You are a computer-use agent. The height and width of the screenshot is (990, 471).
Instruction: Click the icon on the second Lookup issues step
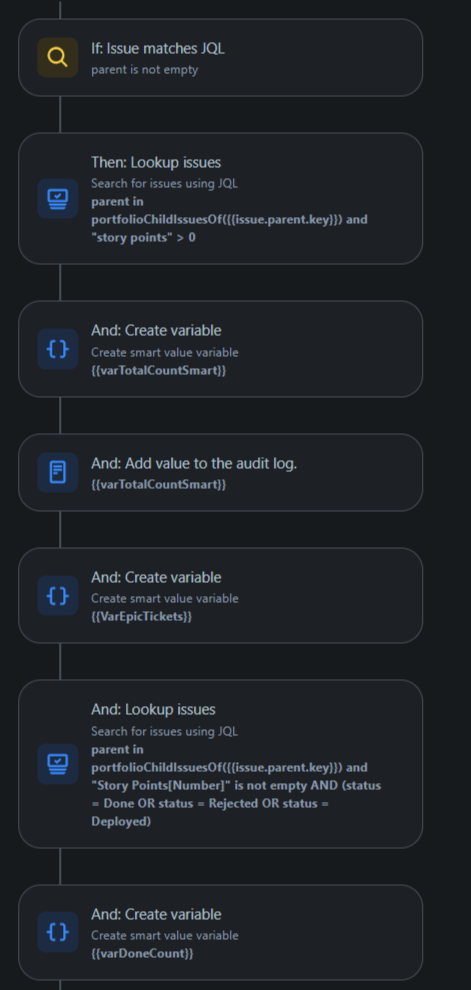tap(57, 764)
